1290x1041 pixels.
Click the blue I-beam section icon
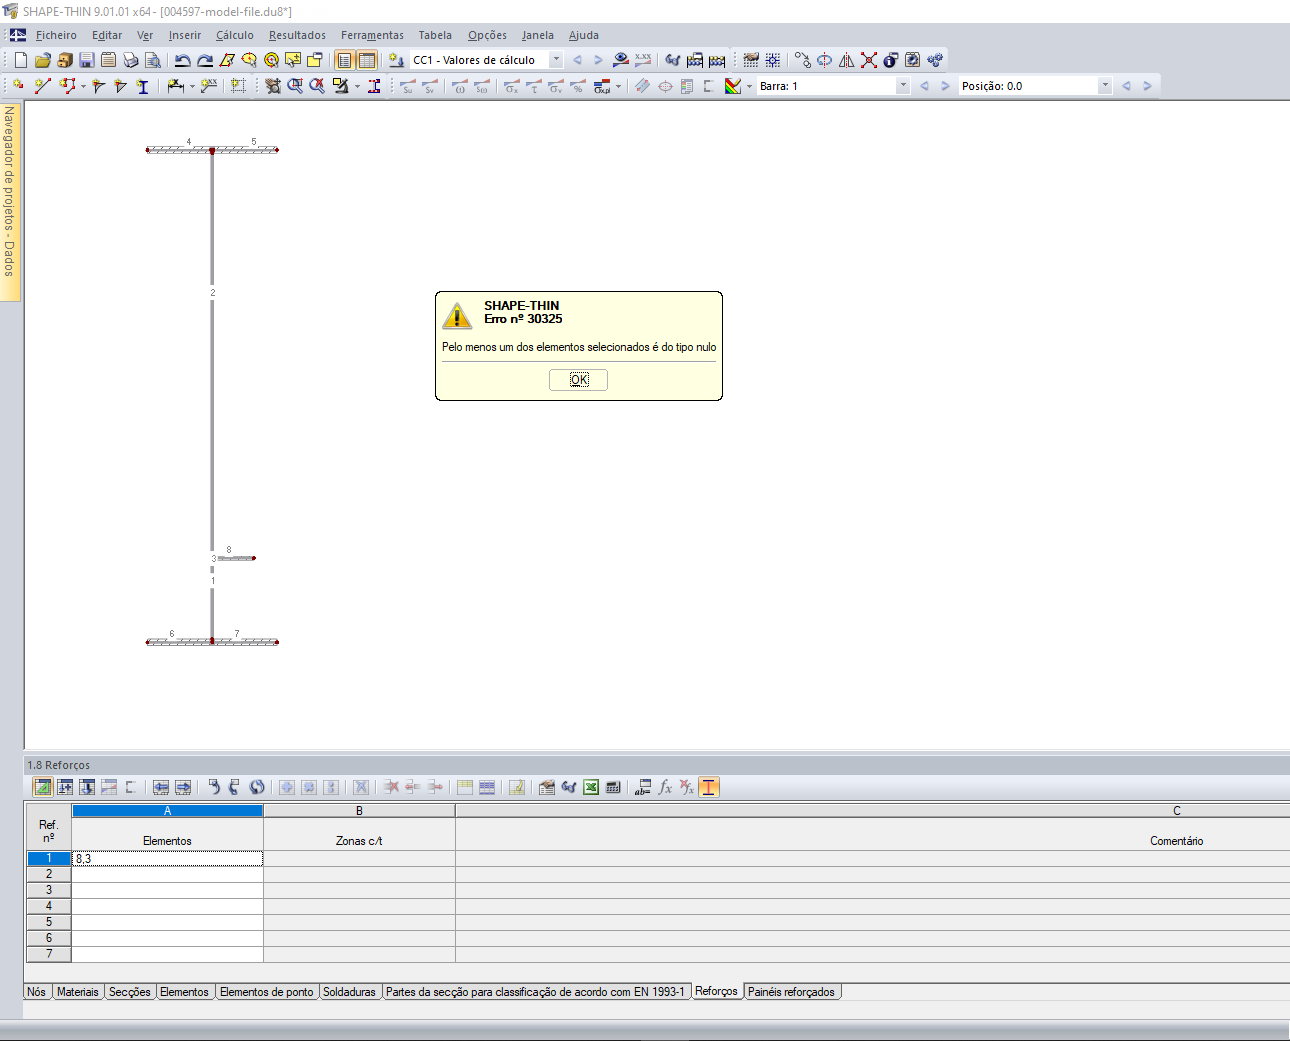142,86
